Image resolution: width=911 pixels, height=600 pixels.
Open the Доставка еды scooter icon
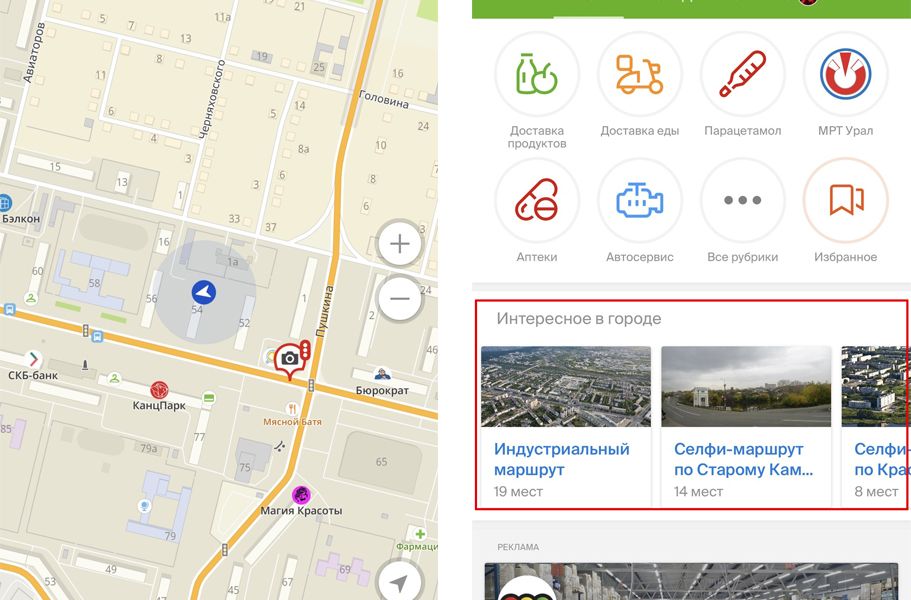pos(640,74)
